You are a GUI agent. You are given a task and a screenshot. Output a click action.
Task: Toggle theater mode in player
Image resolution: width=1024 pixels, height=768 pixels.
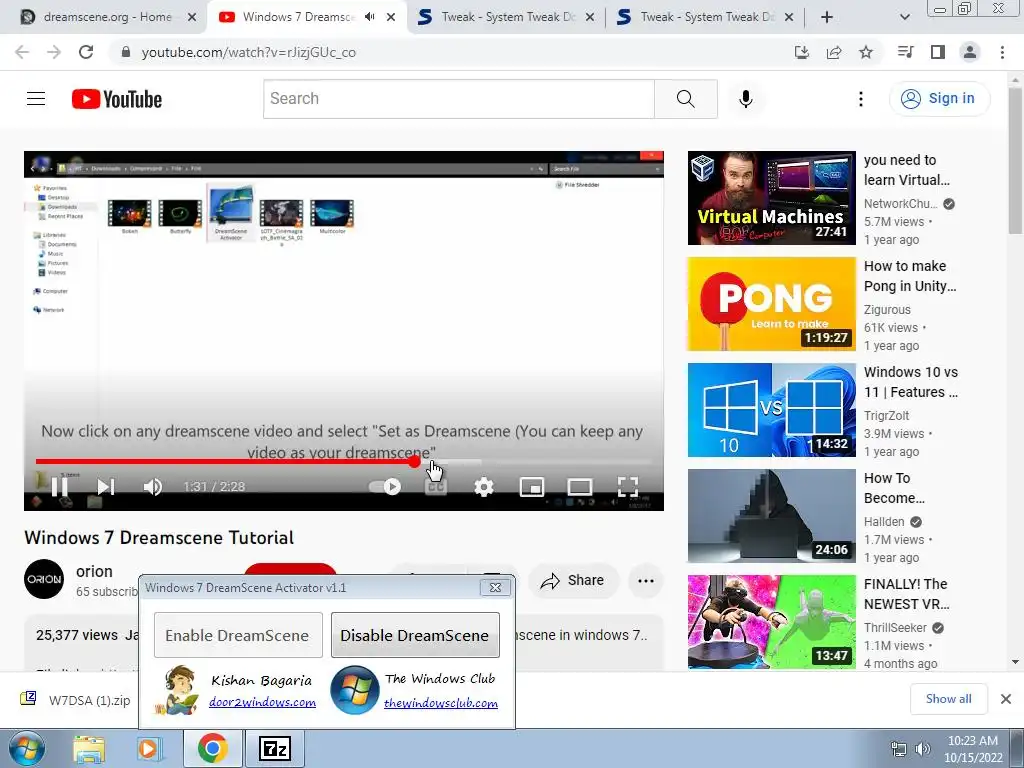[579, 487]
